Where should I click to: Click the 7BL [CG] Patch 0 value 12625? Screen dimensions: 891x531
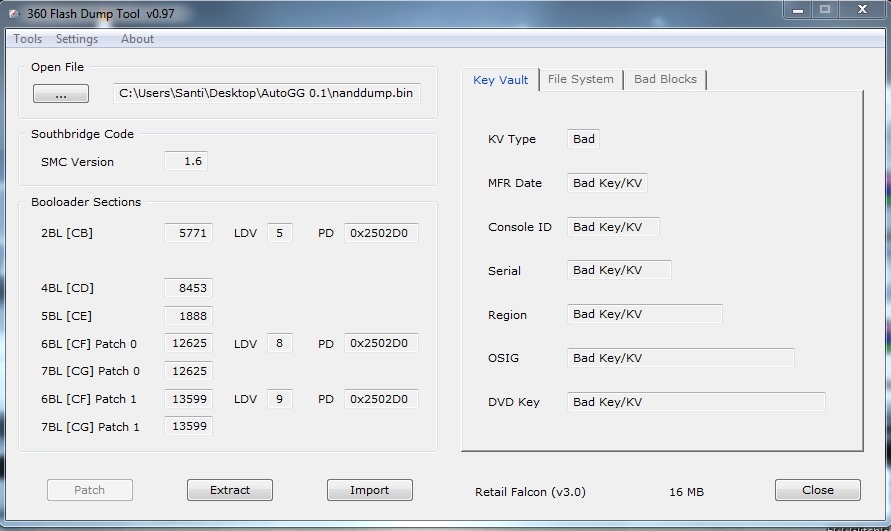(x=189, y=371)
